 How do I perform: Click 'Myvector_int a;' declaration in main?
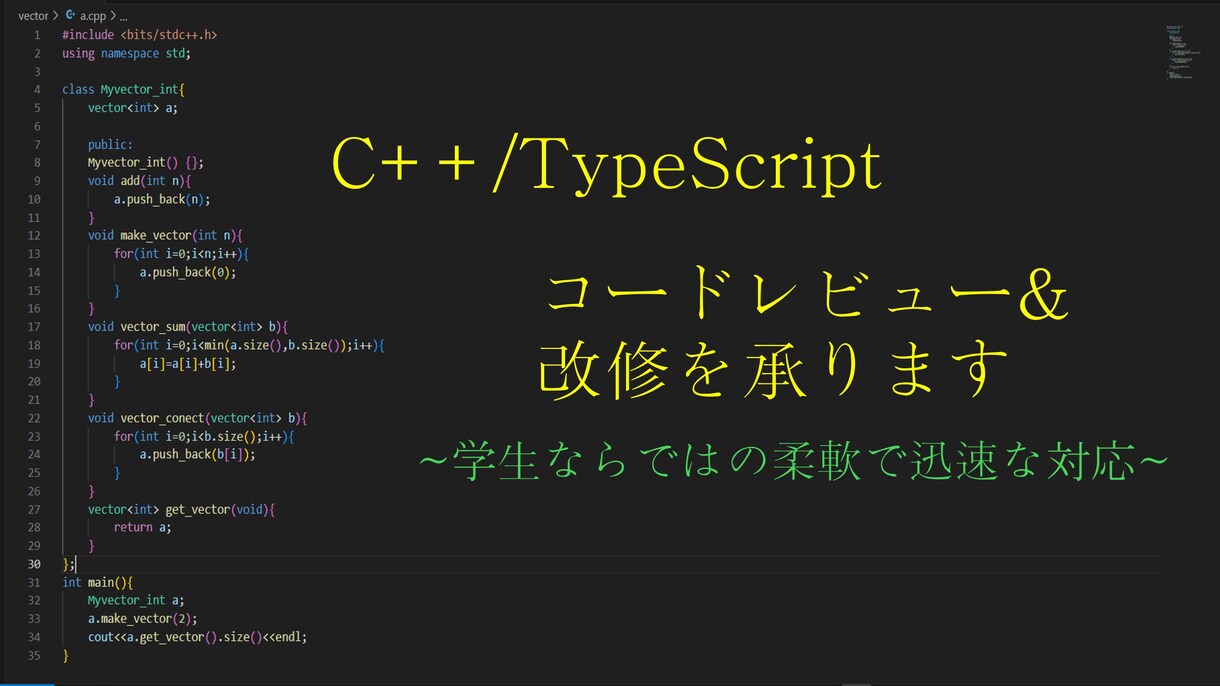136,600
